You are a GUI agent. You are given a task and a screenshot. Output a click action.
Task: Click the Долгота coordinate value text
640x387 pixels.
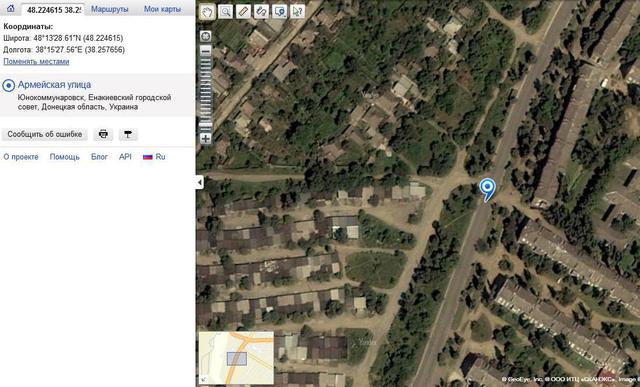coord(64,50)
